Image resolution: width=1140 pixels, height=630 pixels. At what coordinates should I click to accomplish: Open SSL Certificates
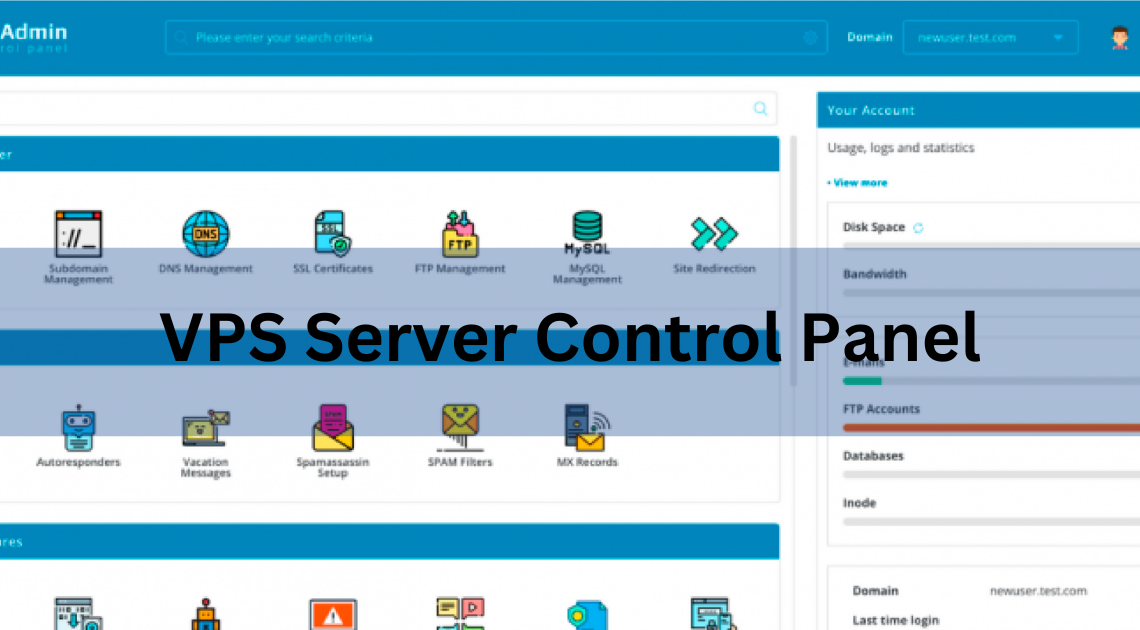click(332, 232)
